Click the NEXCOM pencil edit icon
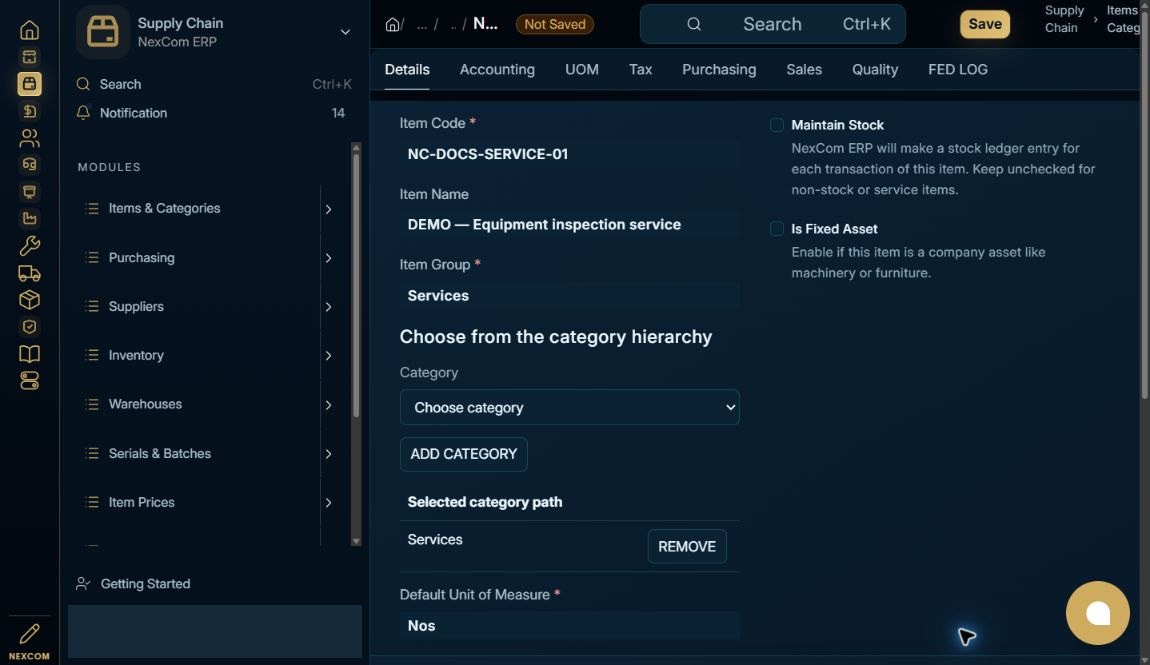1150x665 pixels. pos(29,633)
